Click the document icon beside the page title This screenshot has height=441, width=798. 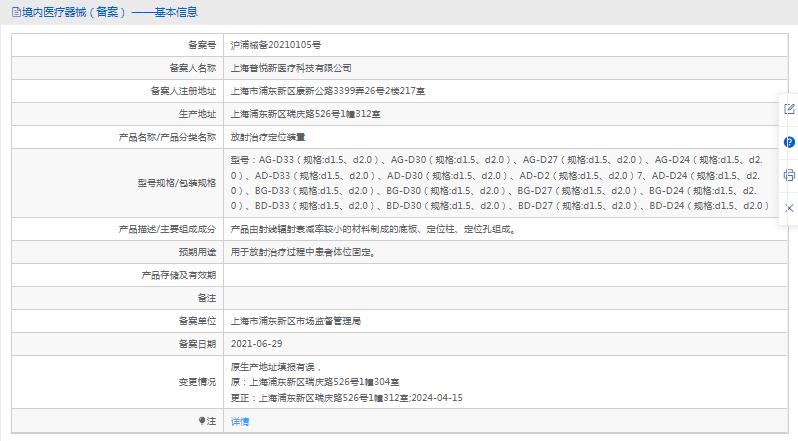pos(16,12)
